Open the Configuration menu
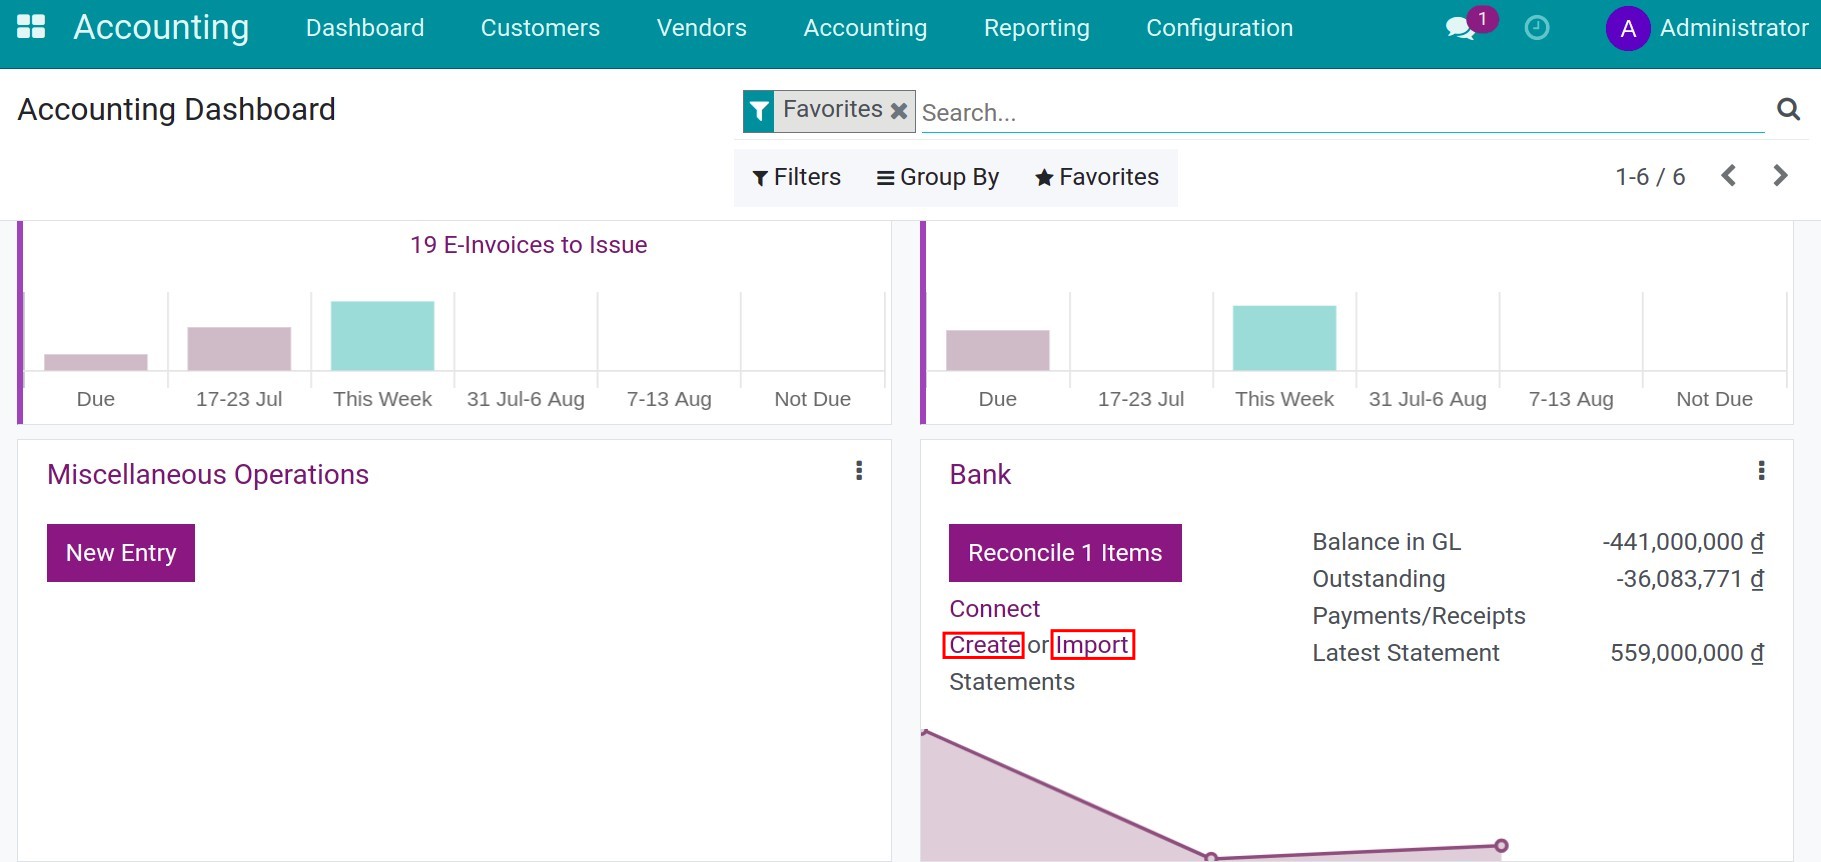 (x=1219, y=28)
